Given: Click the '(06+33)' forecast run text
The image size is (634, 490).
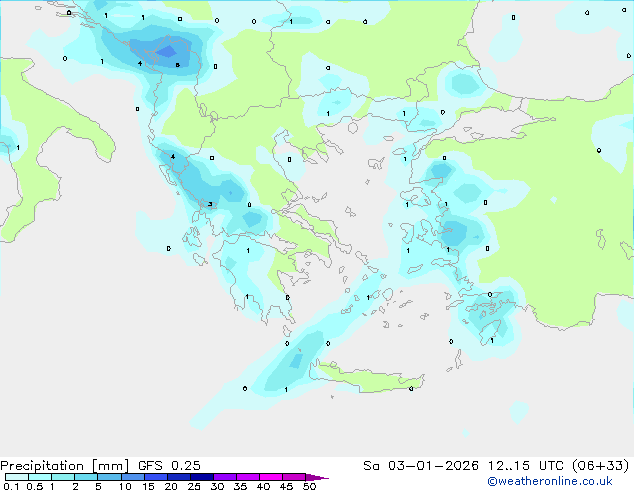Looking at the screenshot, I should click(600, 466).
